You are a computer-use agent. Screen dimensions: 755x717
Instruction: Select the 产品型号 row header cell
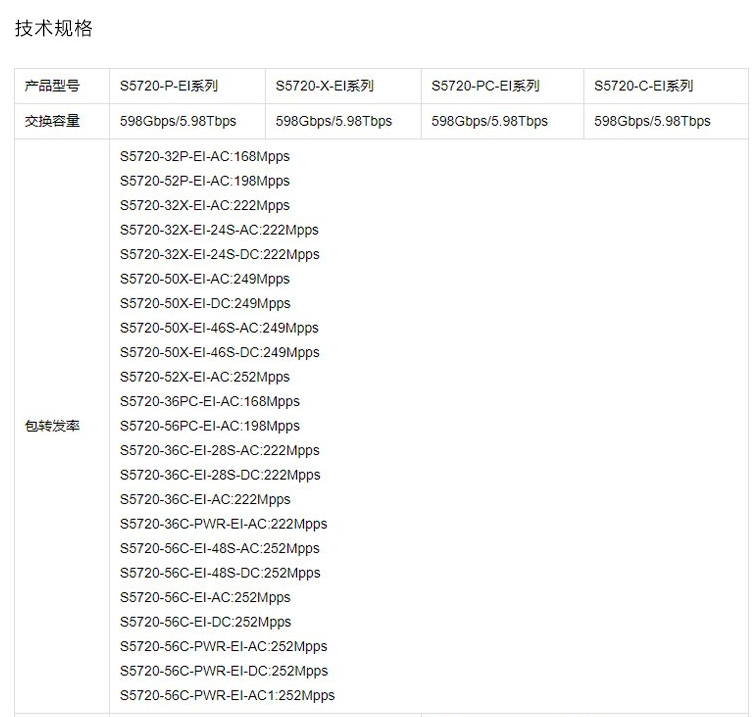click(62, 86)
